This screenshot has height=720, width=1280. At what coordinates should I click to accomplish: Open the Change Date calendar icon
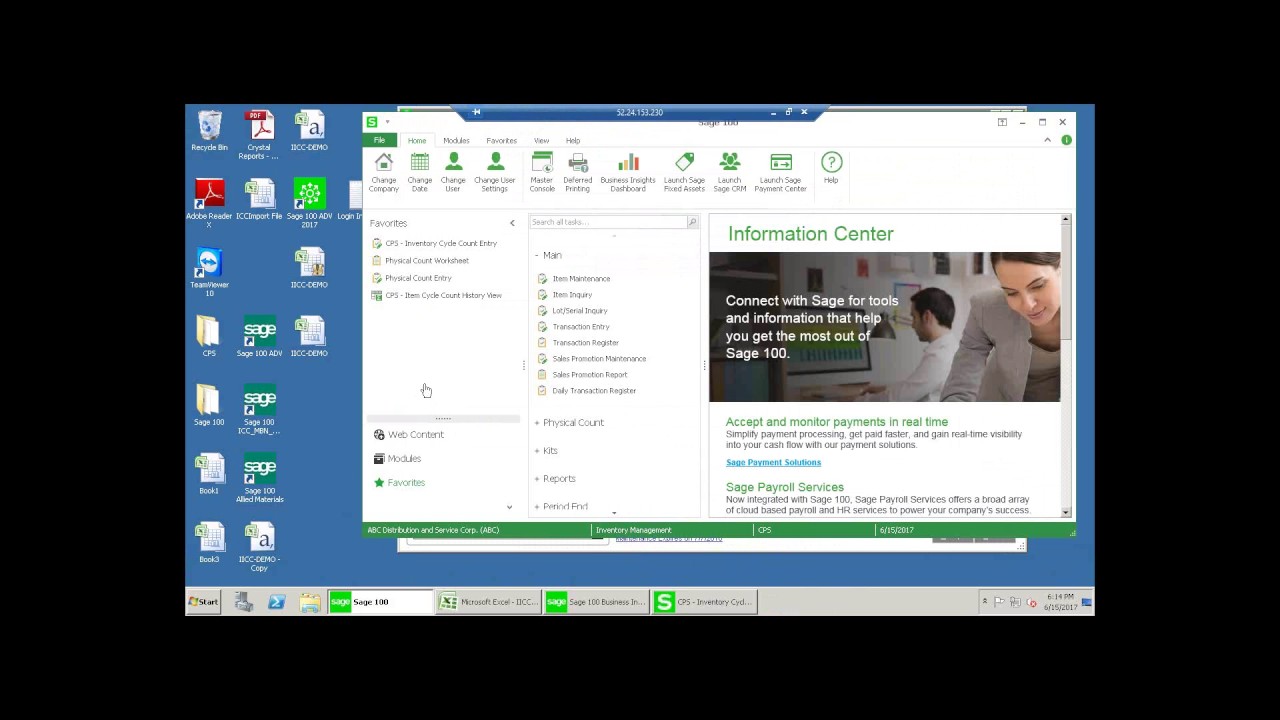pyautogui.click(x=420, y=172)
